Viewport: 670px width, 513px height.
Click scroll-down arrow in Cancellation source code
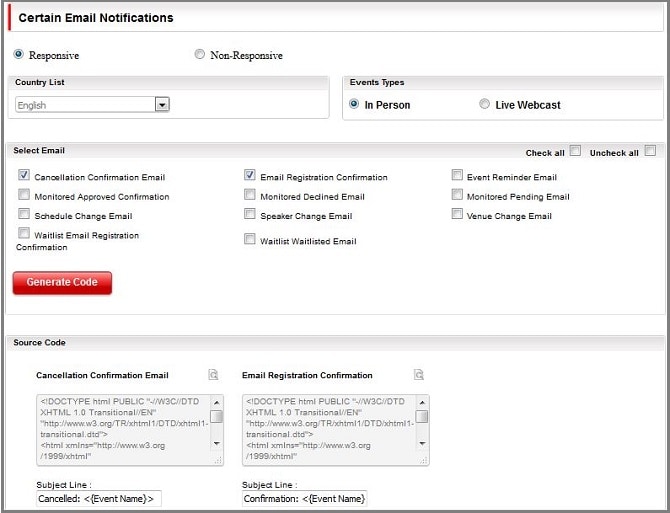217,443
